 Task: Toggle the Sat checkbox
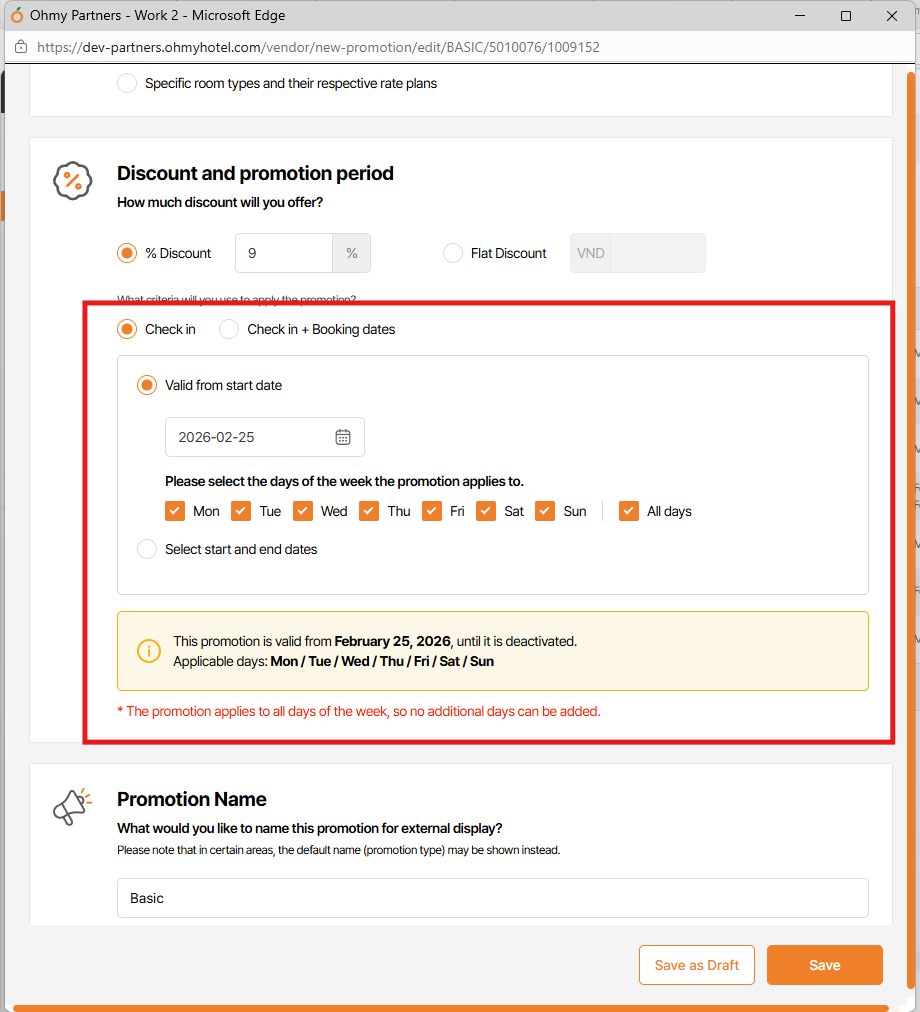click(486, 511)
